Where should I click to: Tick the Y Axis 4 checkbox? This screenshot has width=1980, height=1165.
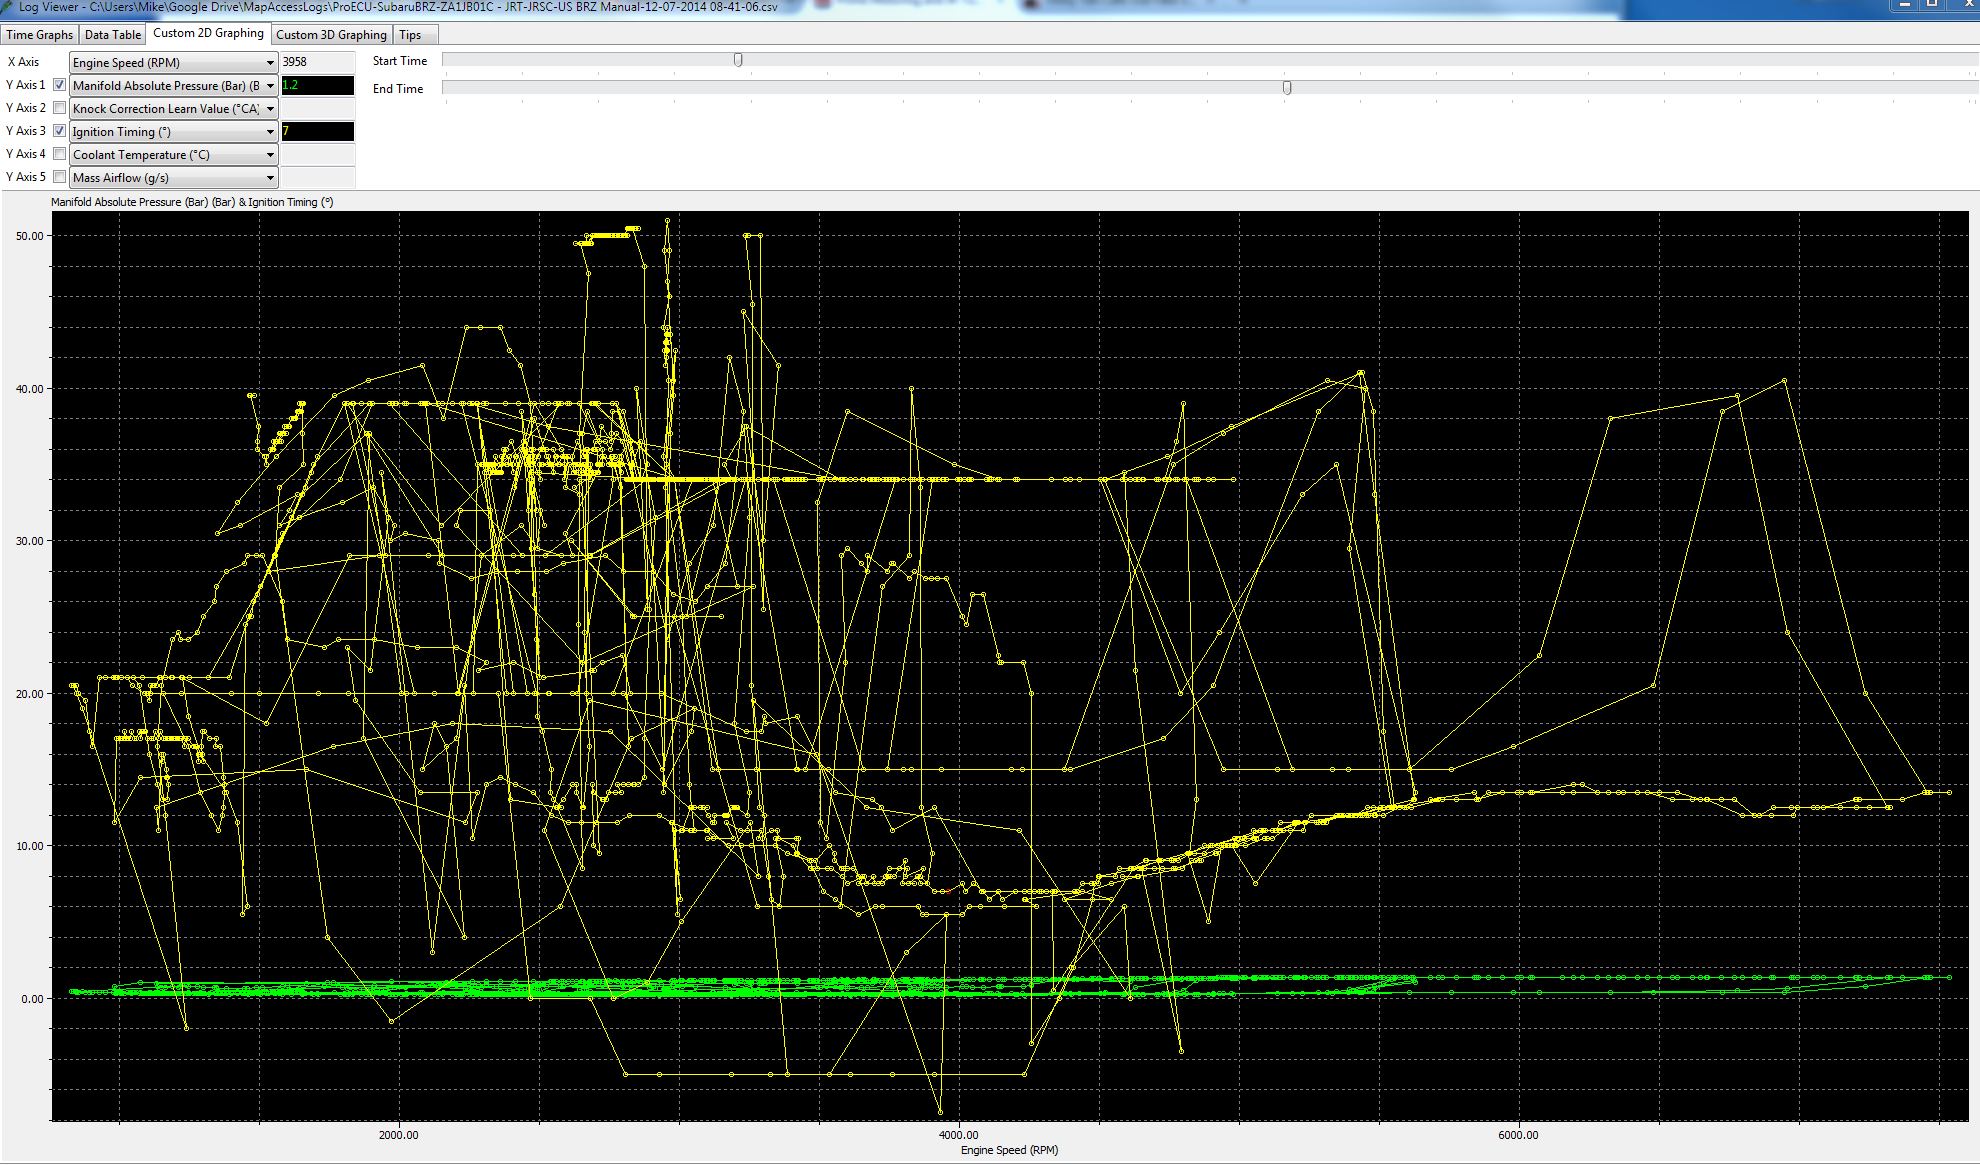(60, 154)
